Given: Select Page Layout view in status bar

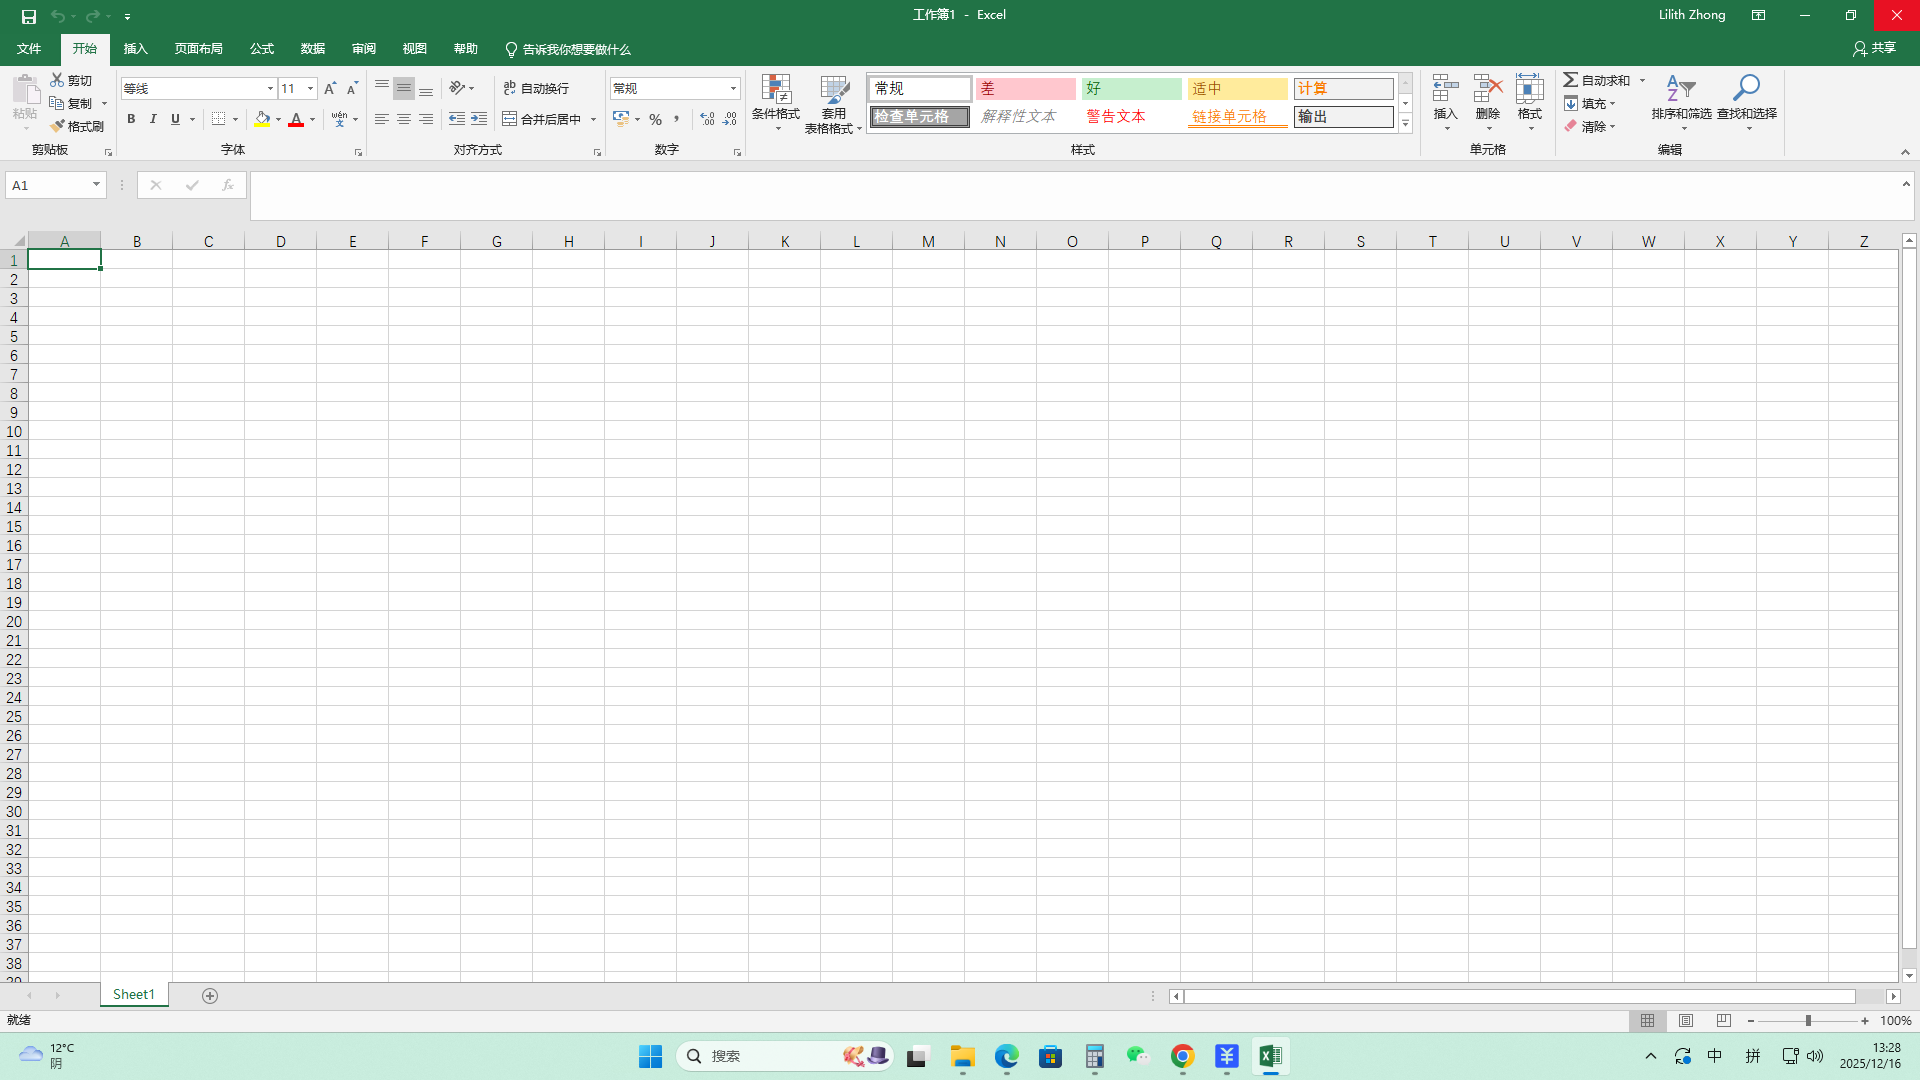Looking at the screenshot, I should coord(1686,1020).
